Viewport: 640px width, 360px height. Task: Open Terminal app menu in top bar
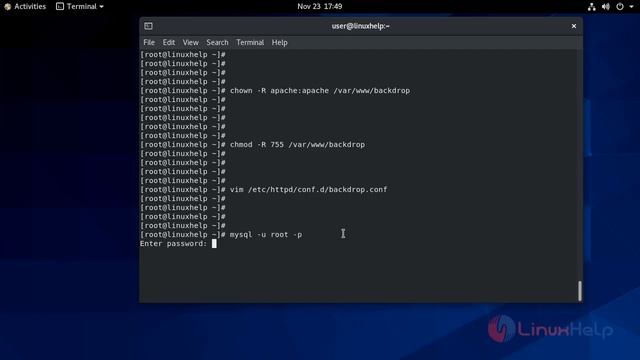(80, 7)
